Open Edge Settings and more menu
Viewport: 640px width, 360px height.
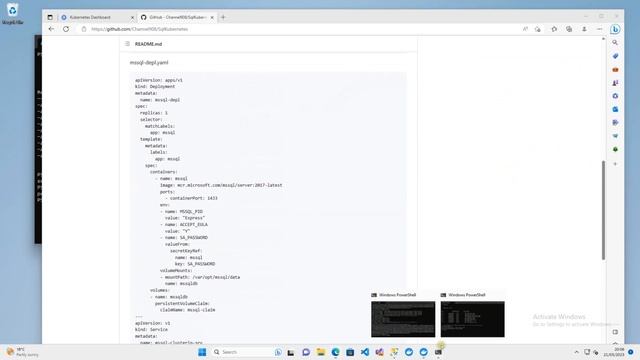pos(599,29)
